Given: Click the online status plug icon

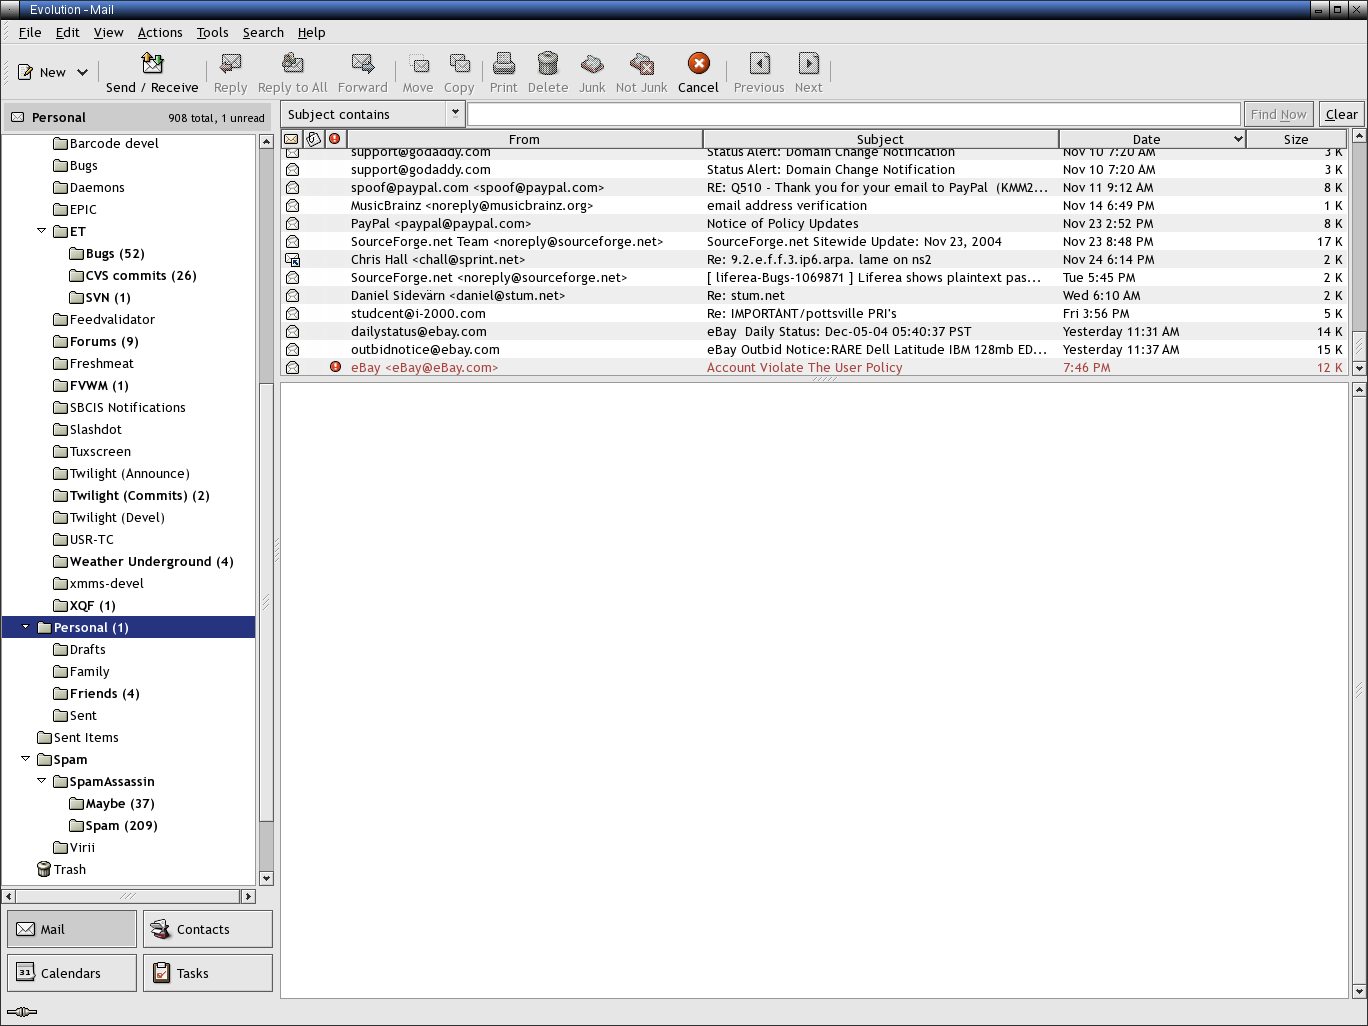Looking at the screenshot, I should click(22, 1012).
